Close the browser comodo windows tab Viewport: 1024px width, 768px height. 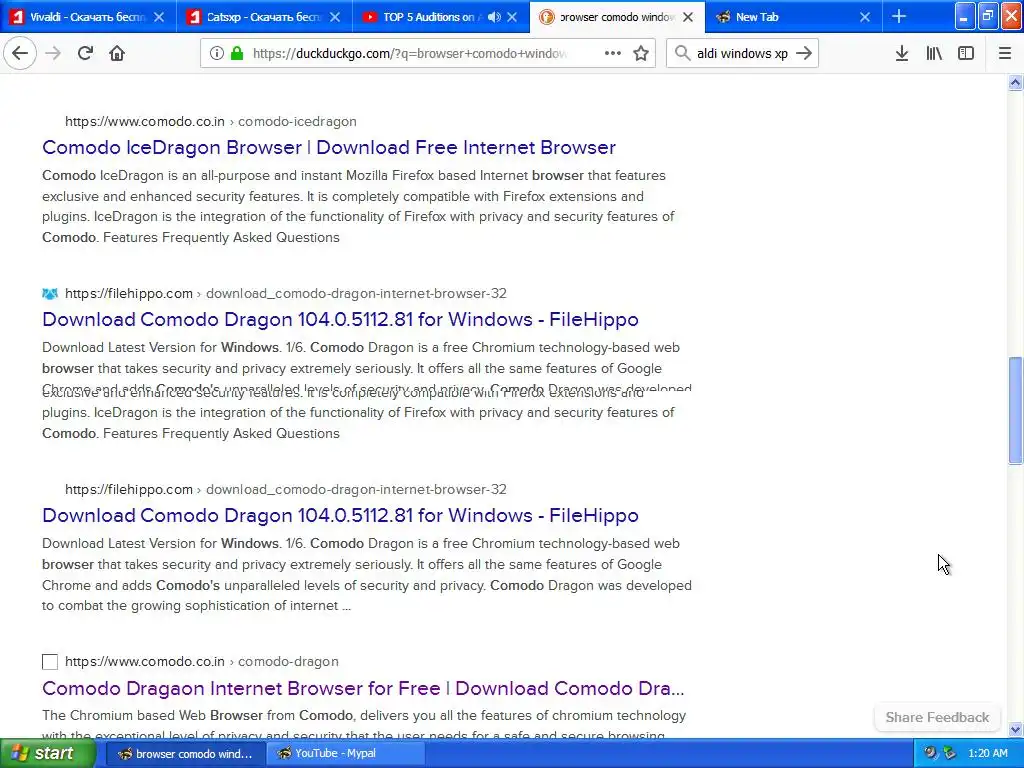point(688,17)
